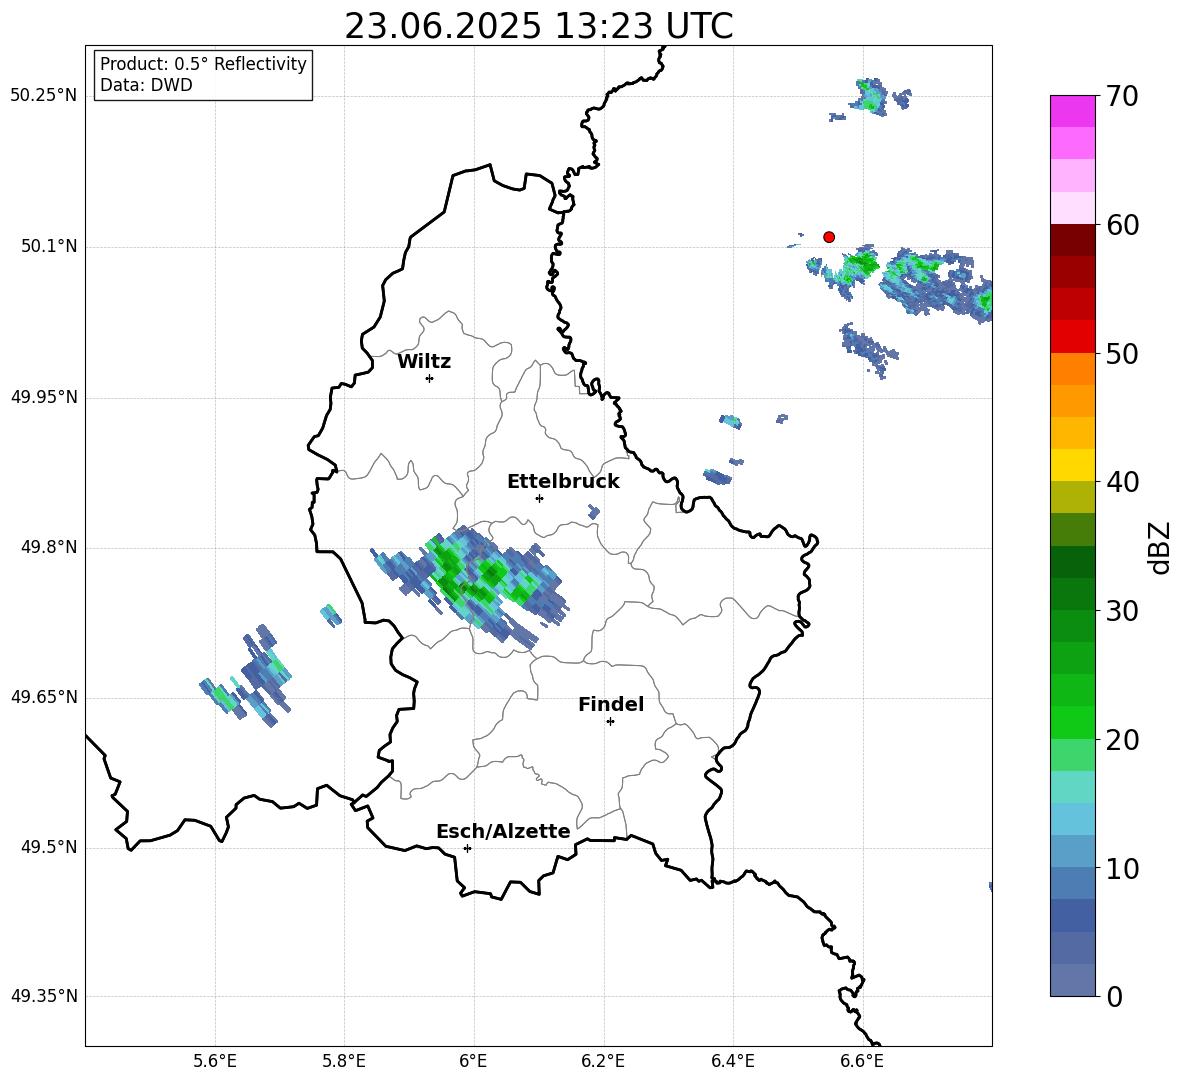Click the magenta top colorbar segment
The image size is (1184, 1081).
(1072, 112)
